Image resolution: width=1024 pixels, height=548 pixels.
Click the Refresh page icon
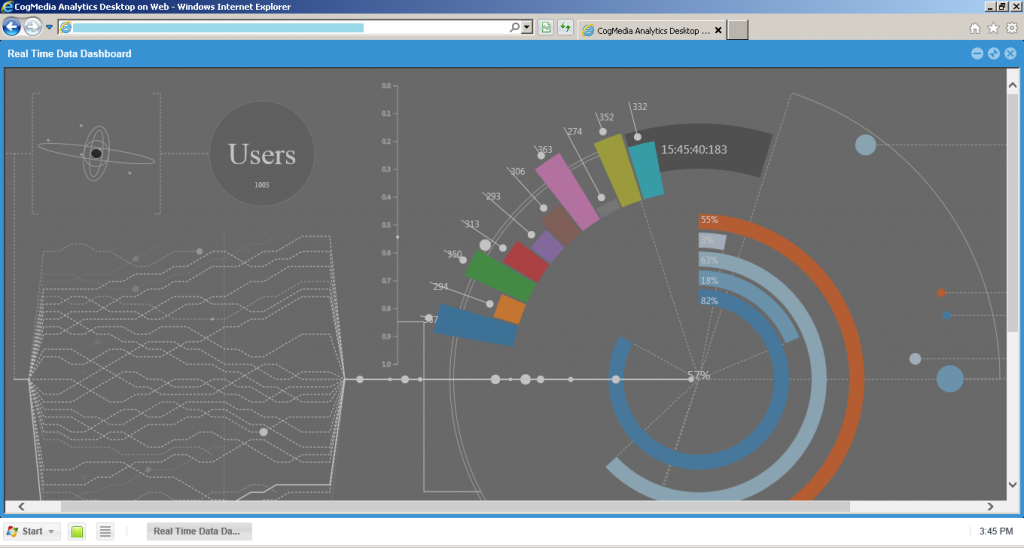click(x=566, y=28)
